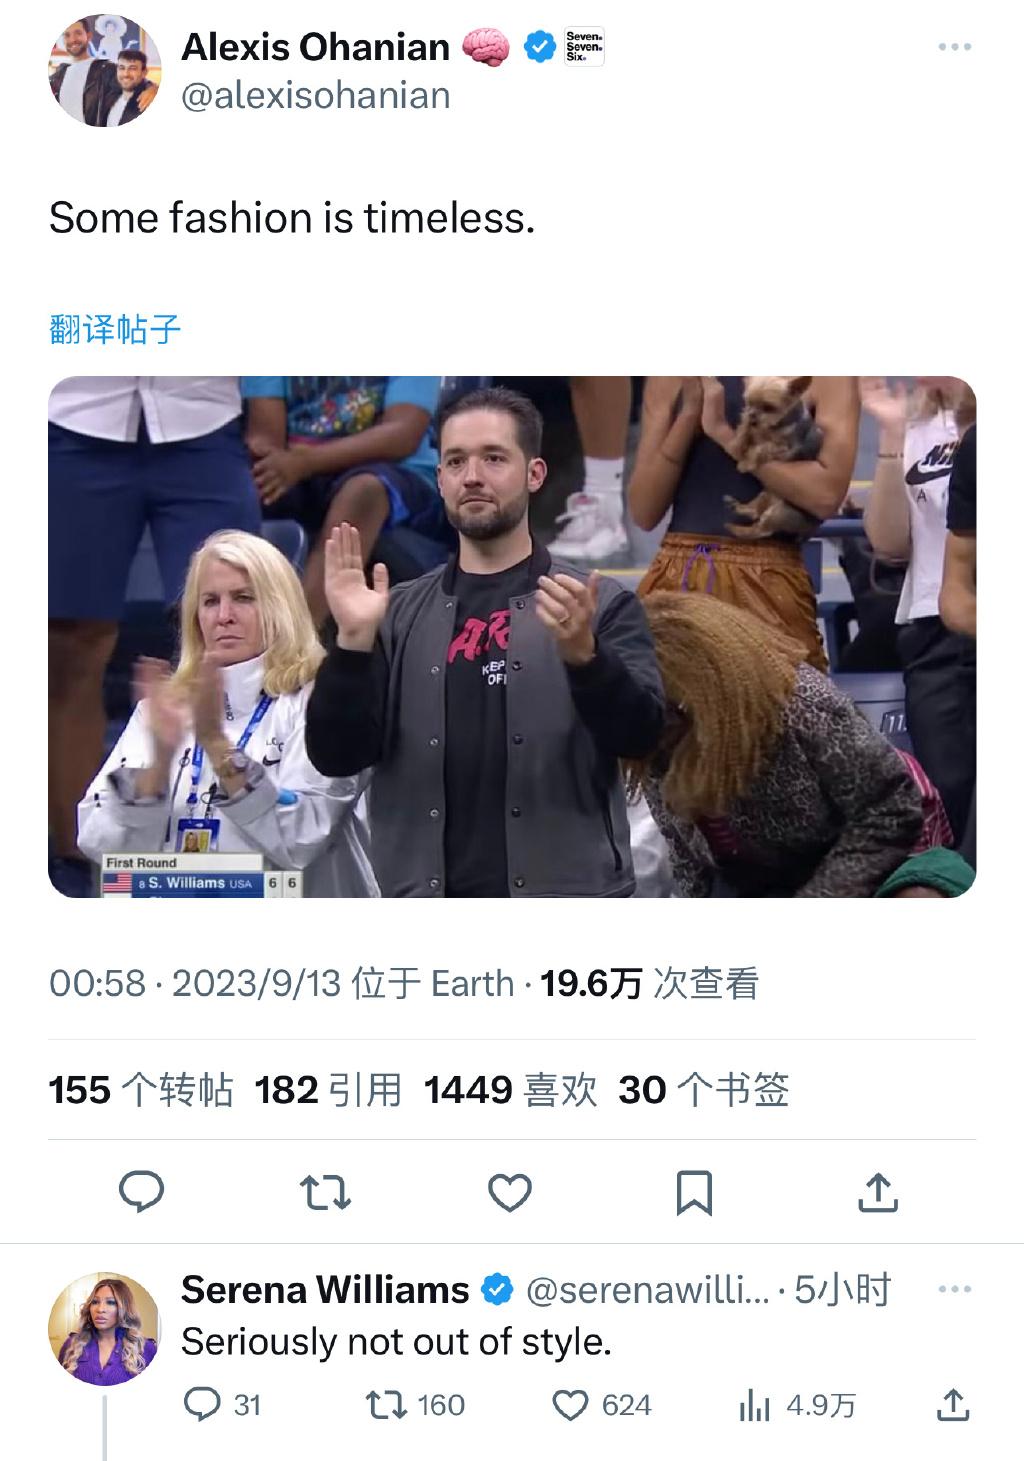This screenshot has height=1461, width=1024.
Task: Retweet Serena Williams' reply
Action: (x=386, y=1405)
